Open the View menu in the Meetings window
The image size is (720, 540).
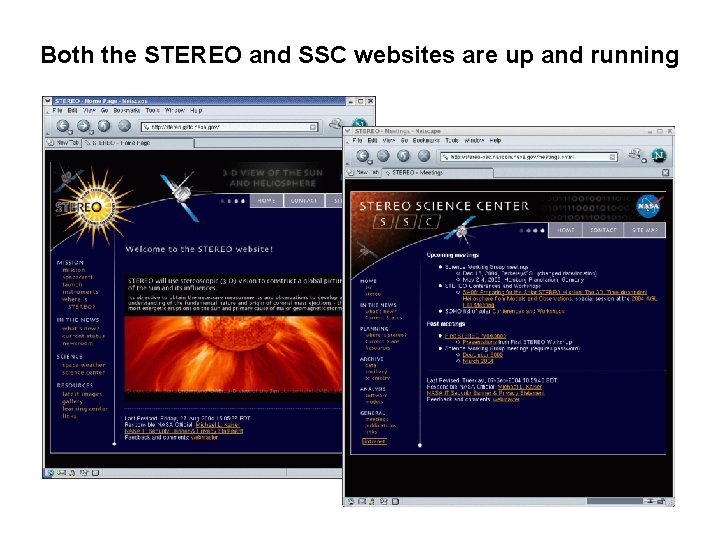tap(388, 141)
